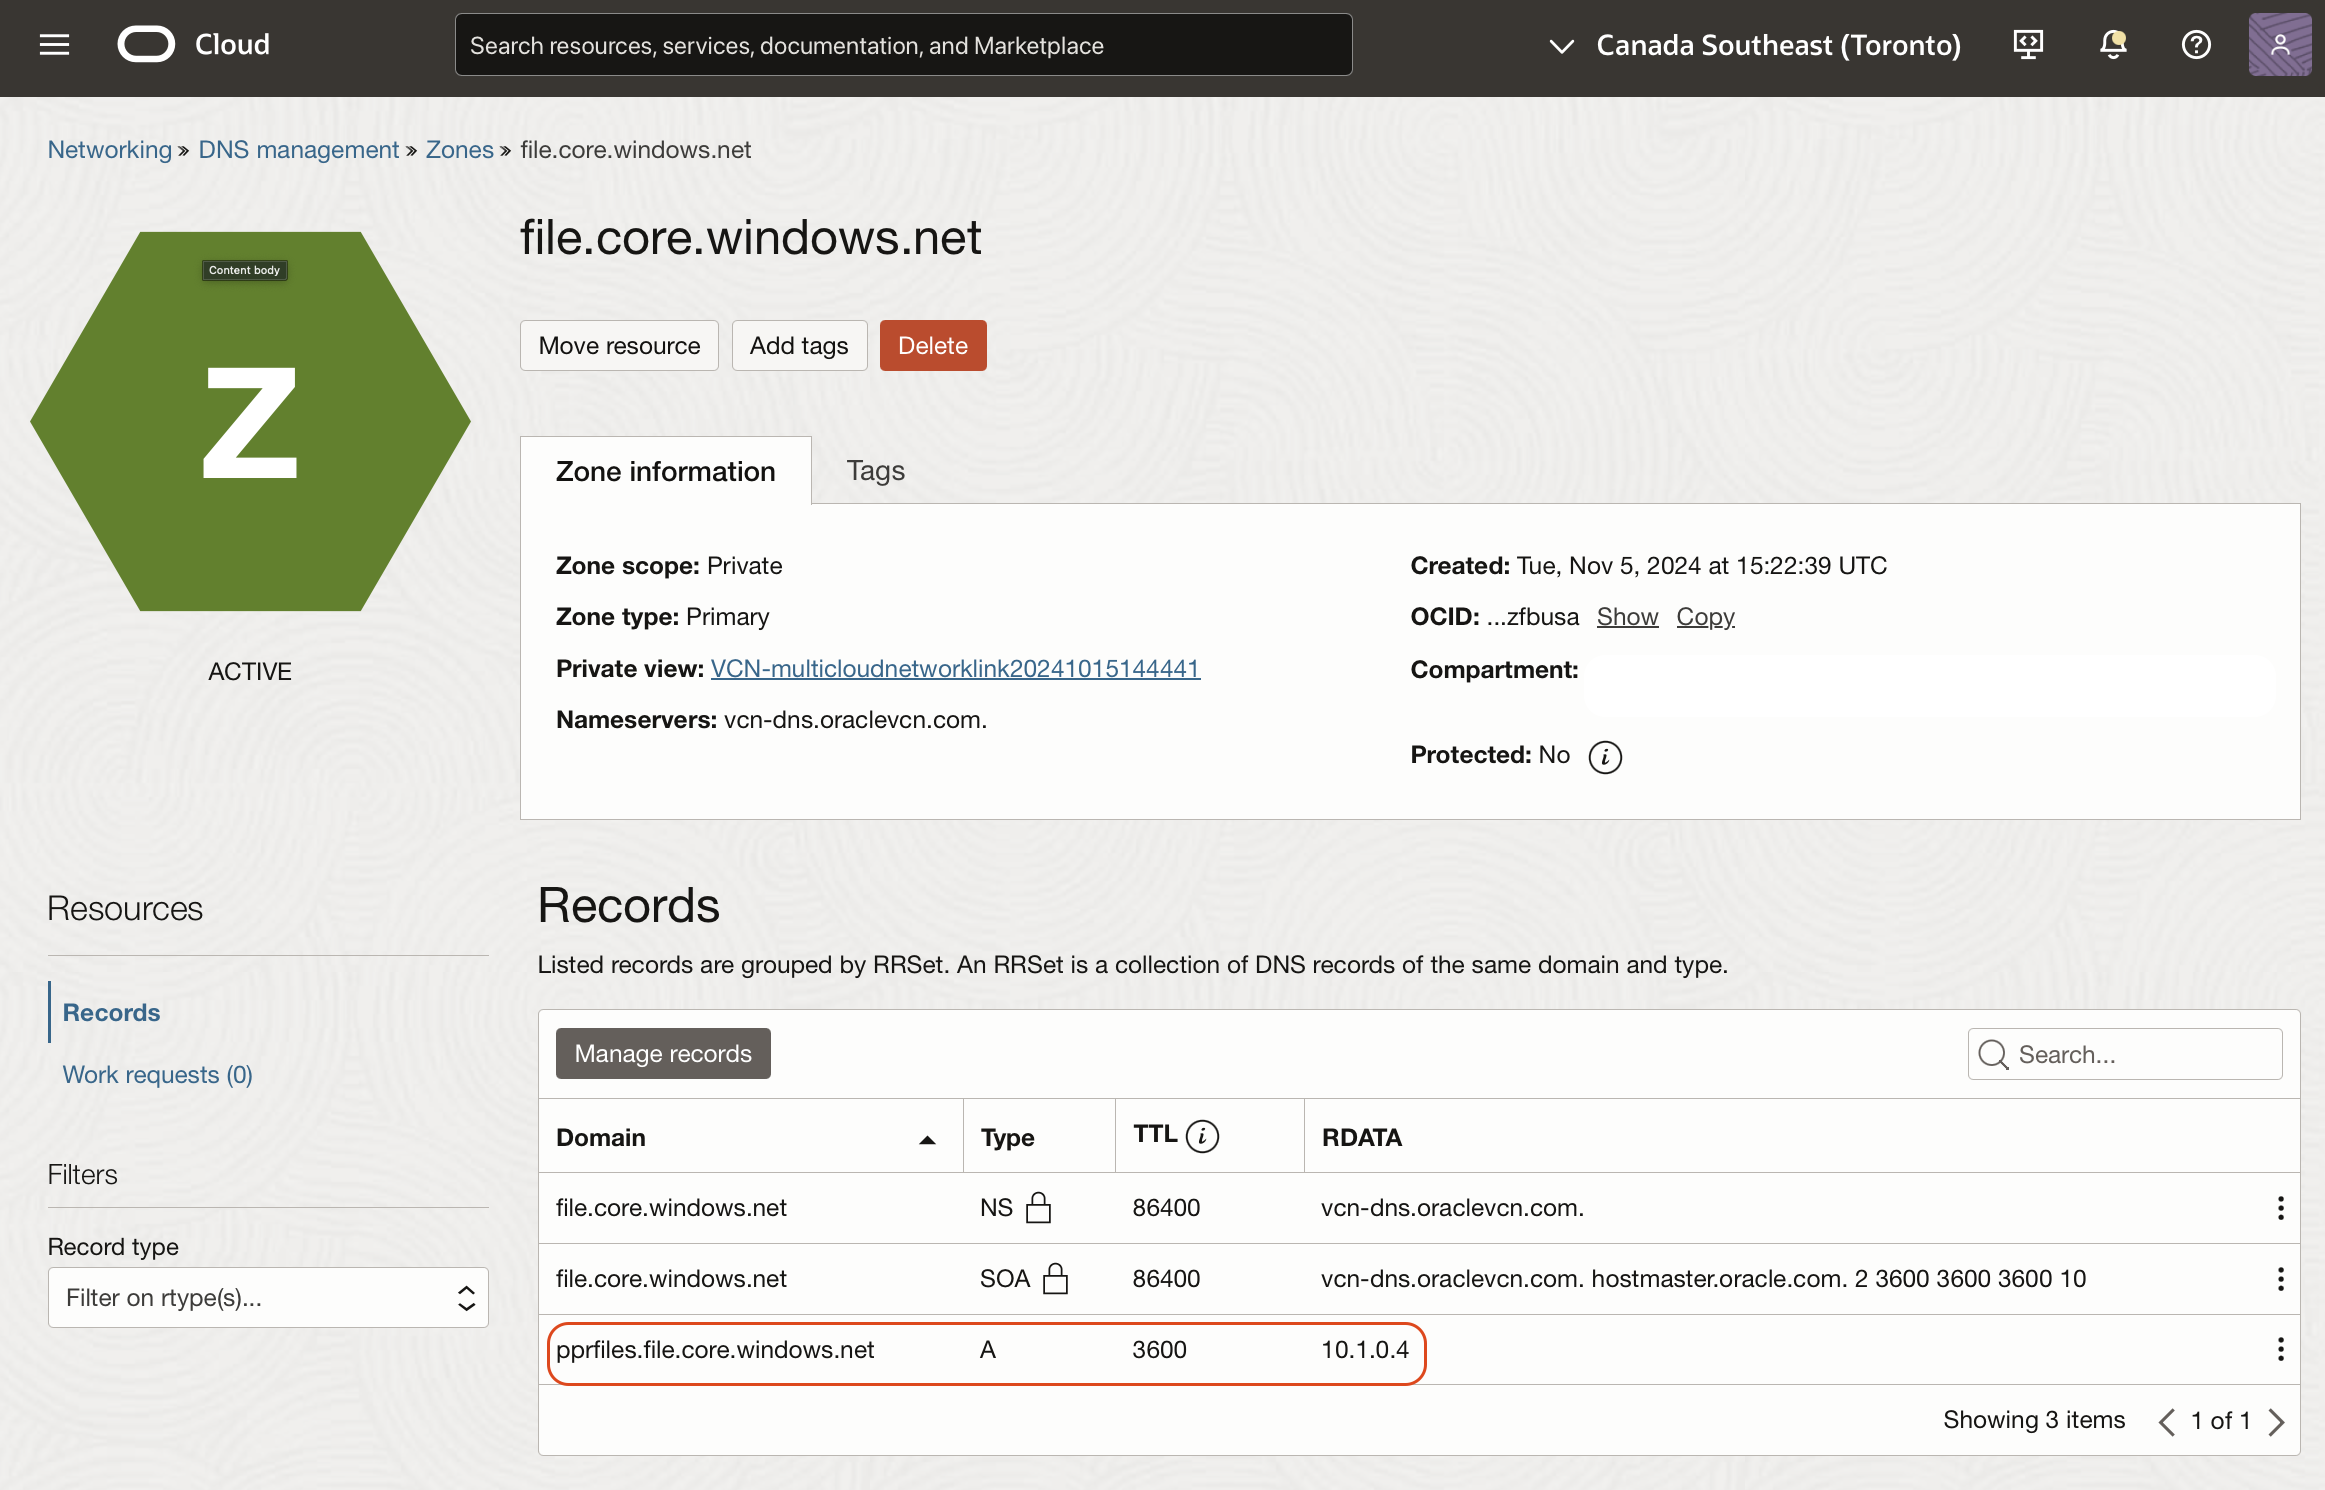Open the VCN-multicloudnetworklink private view link

click(x=955, y=669)
